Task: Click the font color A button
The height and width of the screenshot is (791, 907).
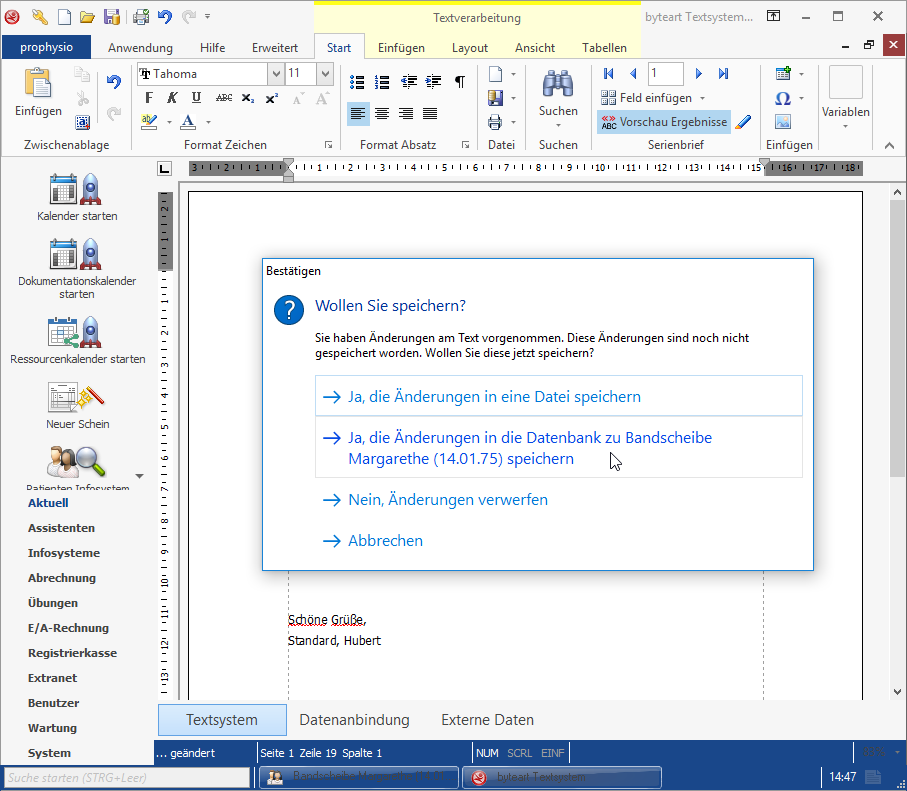Action: tap(187, 122)
